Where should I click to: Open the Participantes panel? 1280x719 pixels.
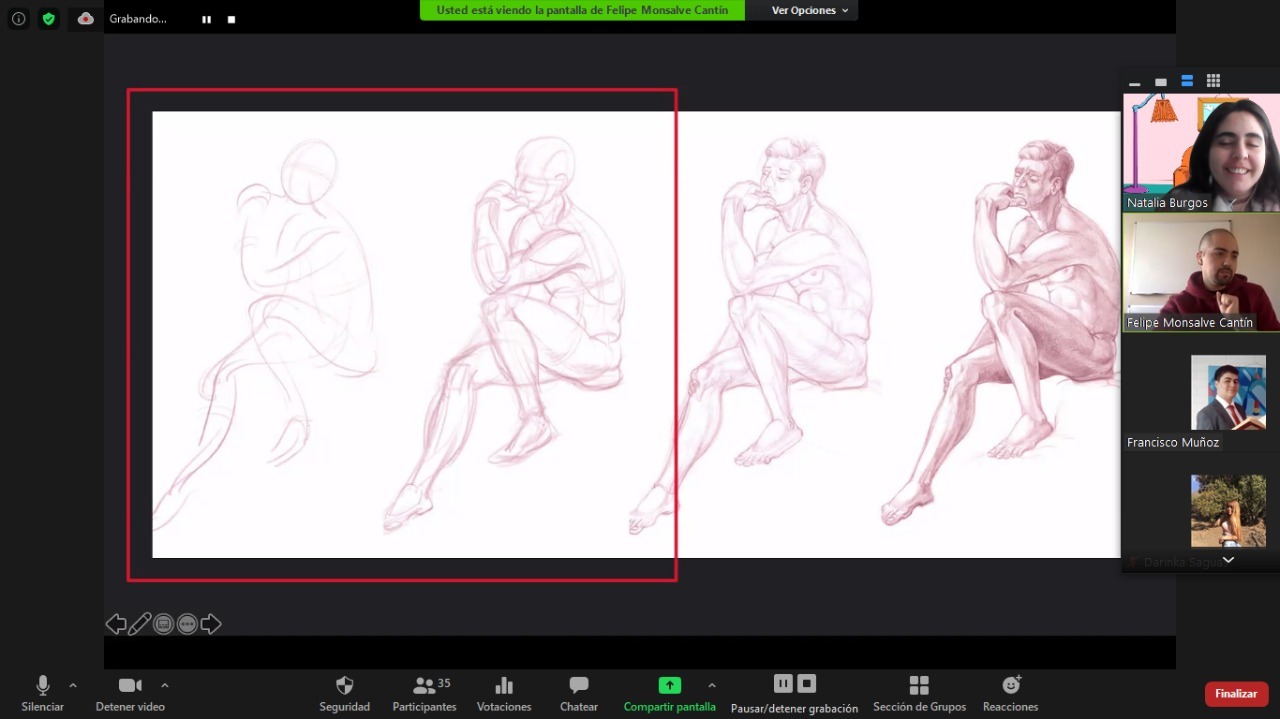pos(425,693)
